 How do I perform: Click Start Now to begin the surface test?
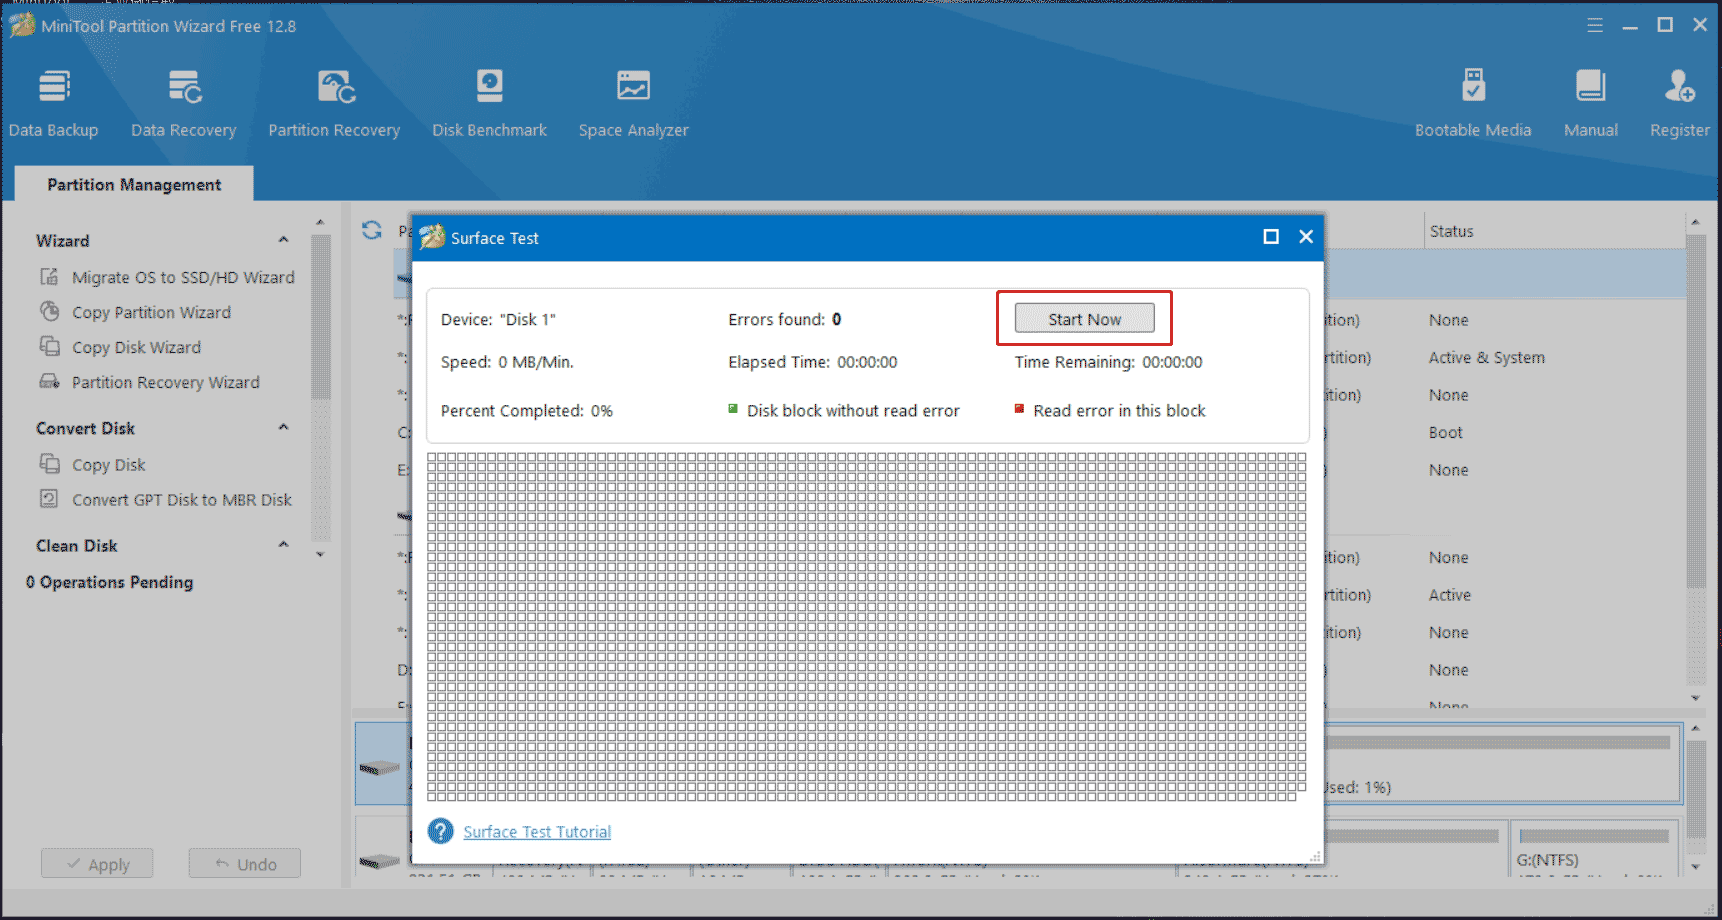pos(1084,319)
